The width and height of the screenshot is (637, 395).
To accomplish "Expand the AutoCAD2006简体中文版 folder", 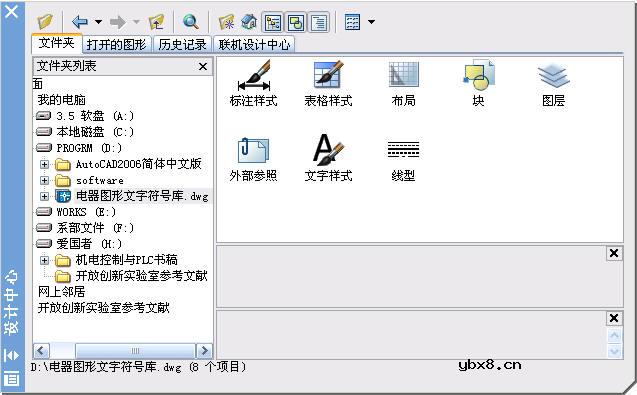I will click(x=44, y=164).
